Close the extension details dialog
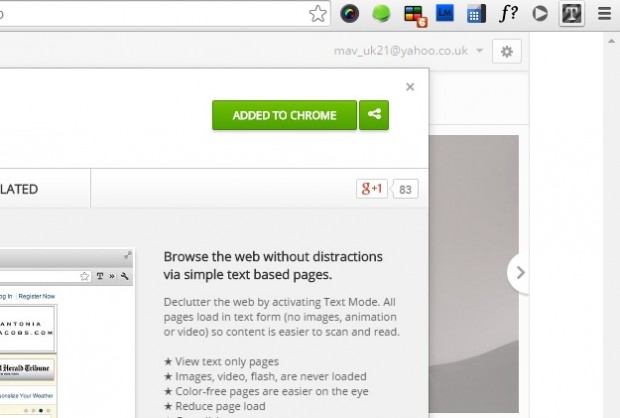 [410, 87]
